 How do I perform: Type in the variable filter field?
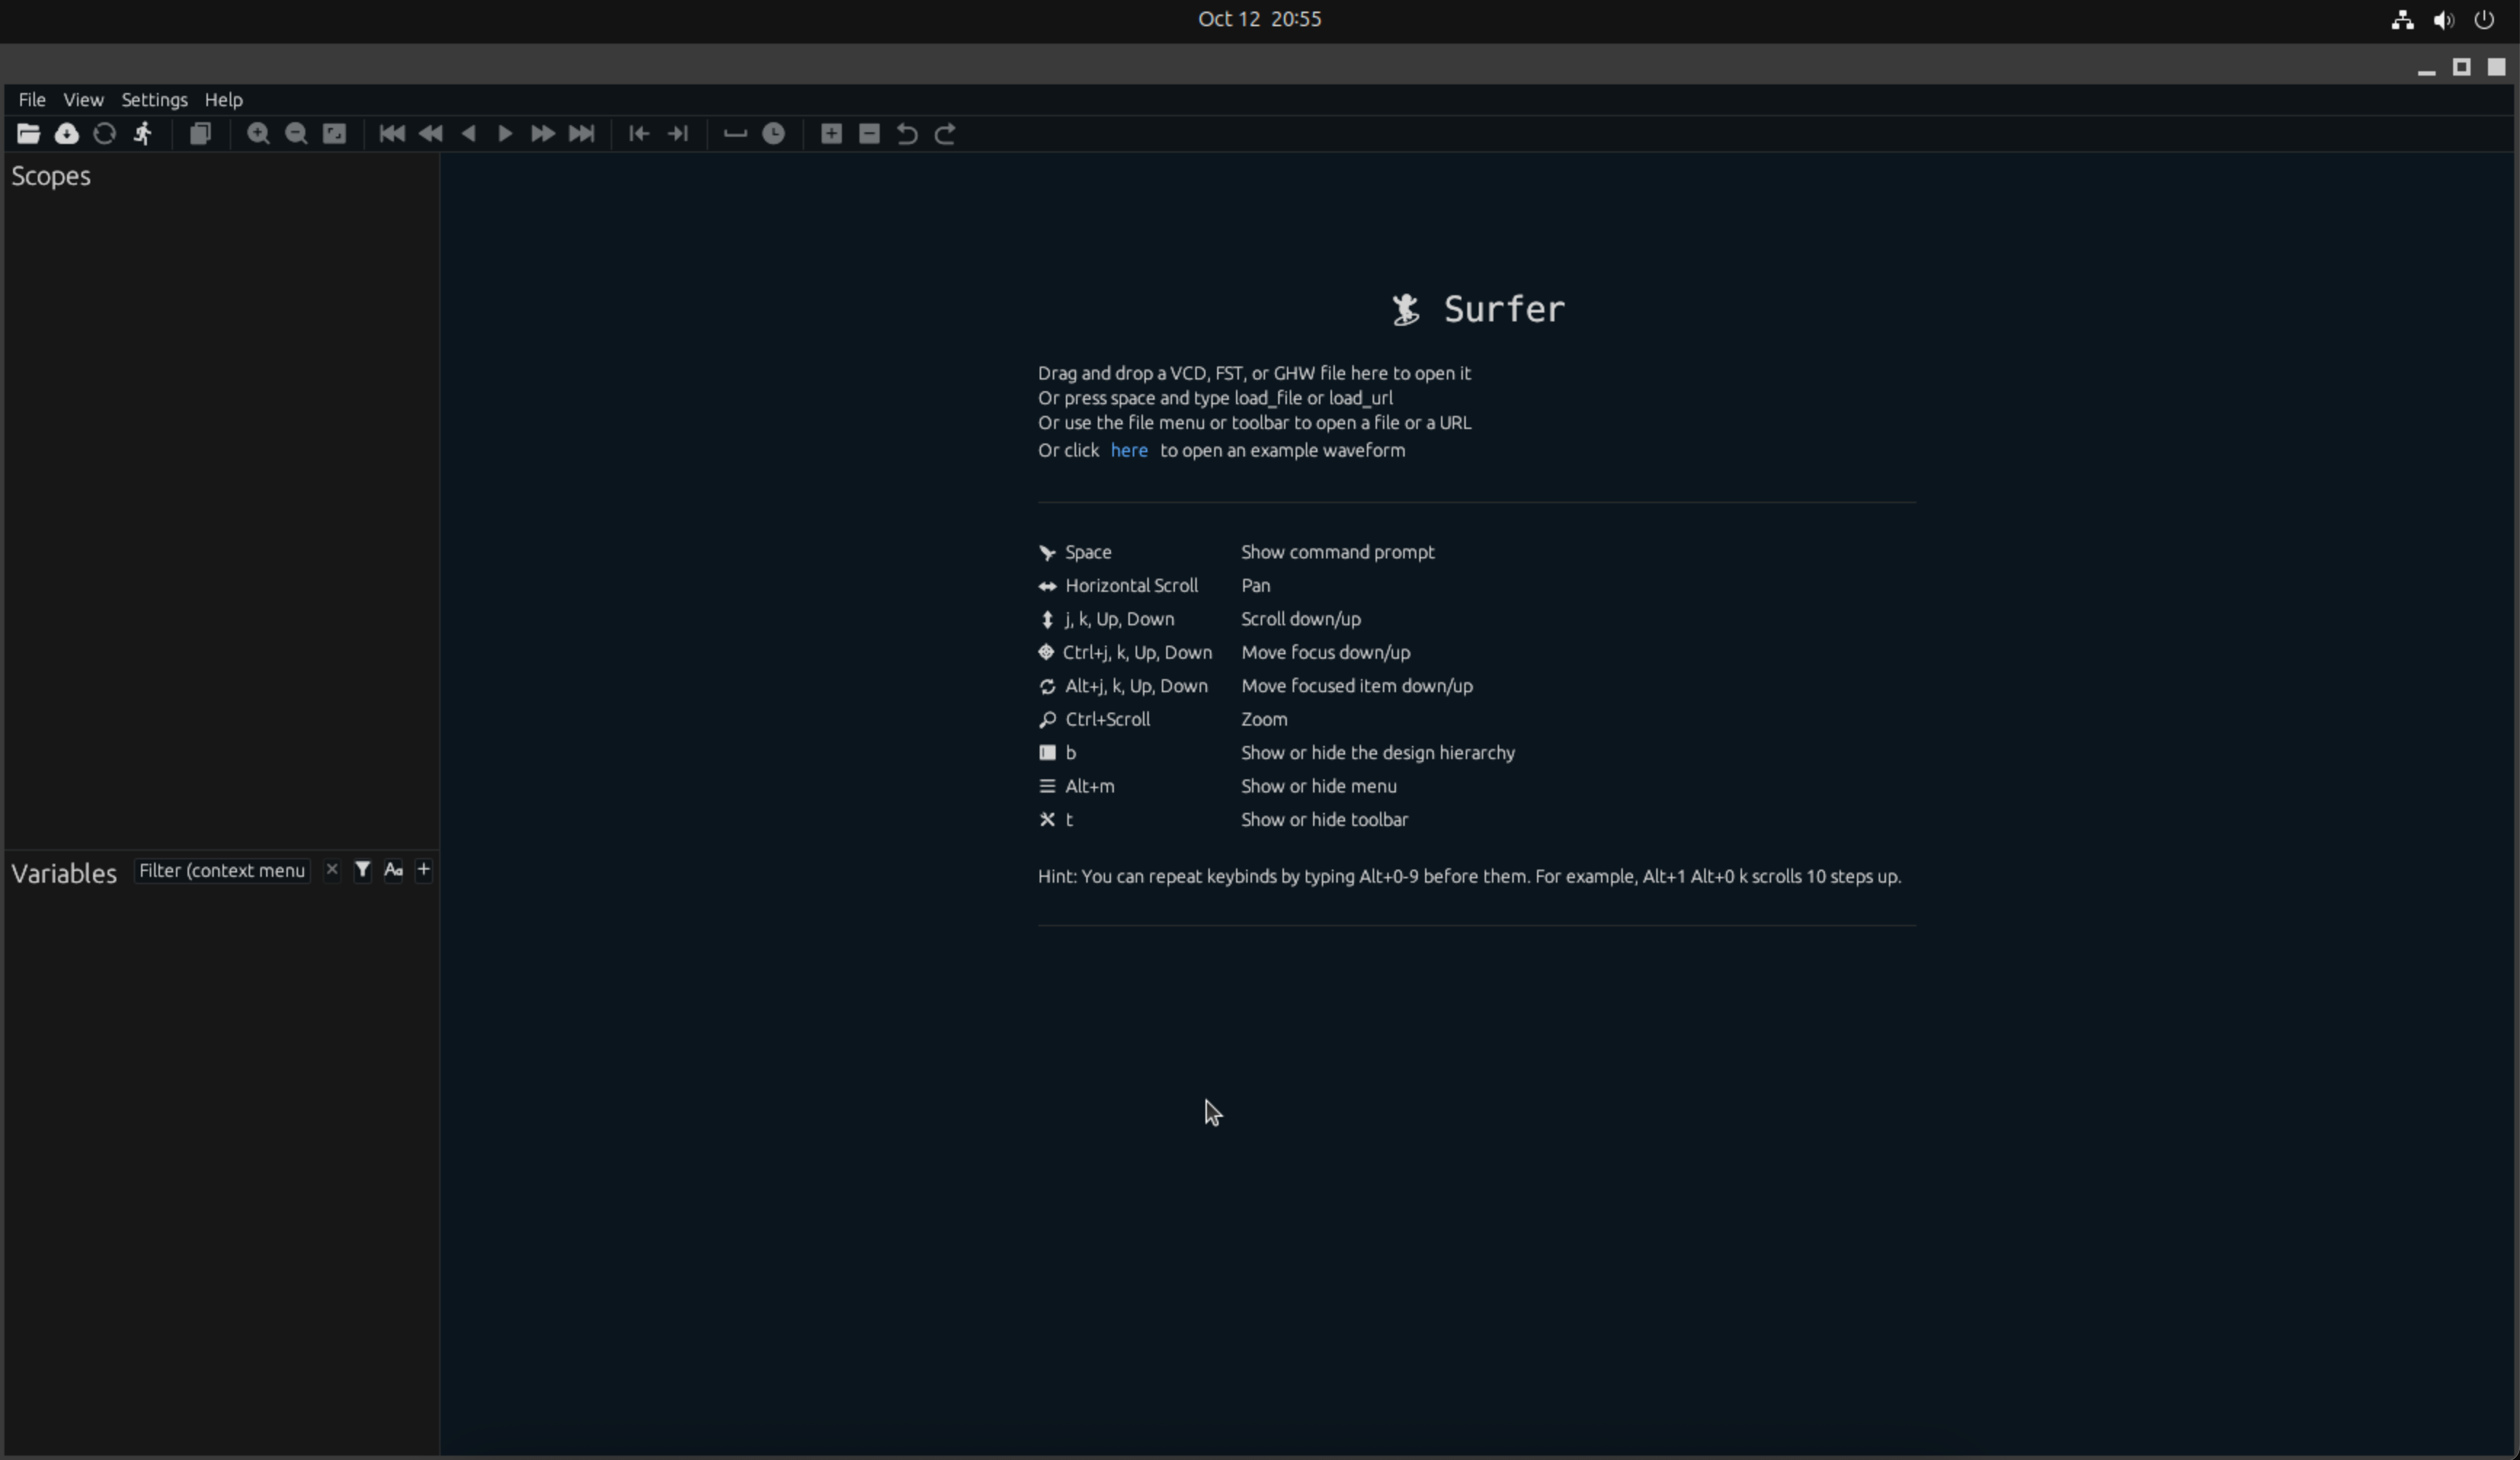coord(222,870)
